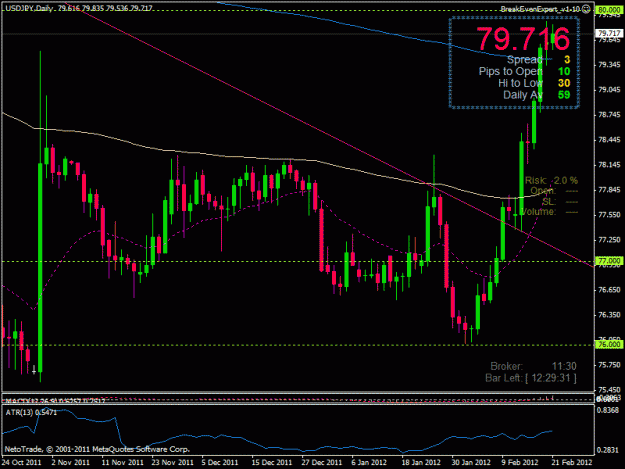The width and height of the screenshot is (625, 469).
Task: Click the 11 Nov 2011 date label
Action: 122,462
